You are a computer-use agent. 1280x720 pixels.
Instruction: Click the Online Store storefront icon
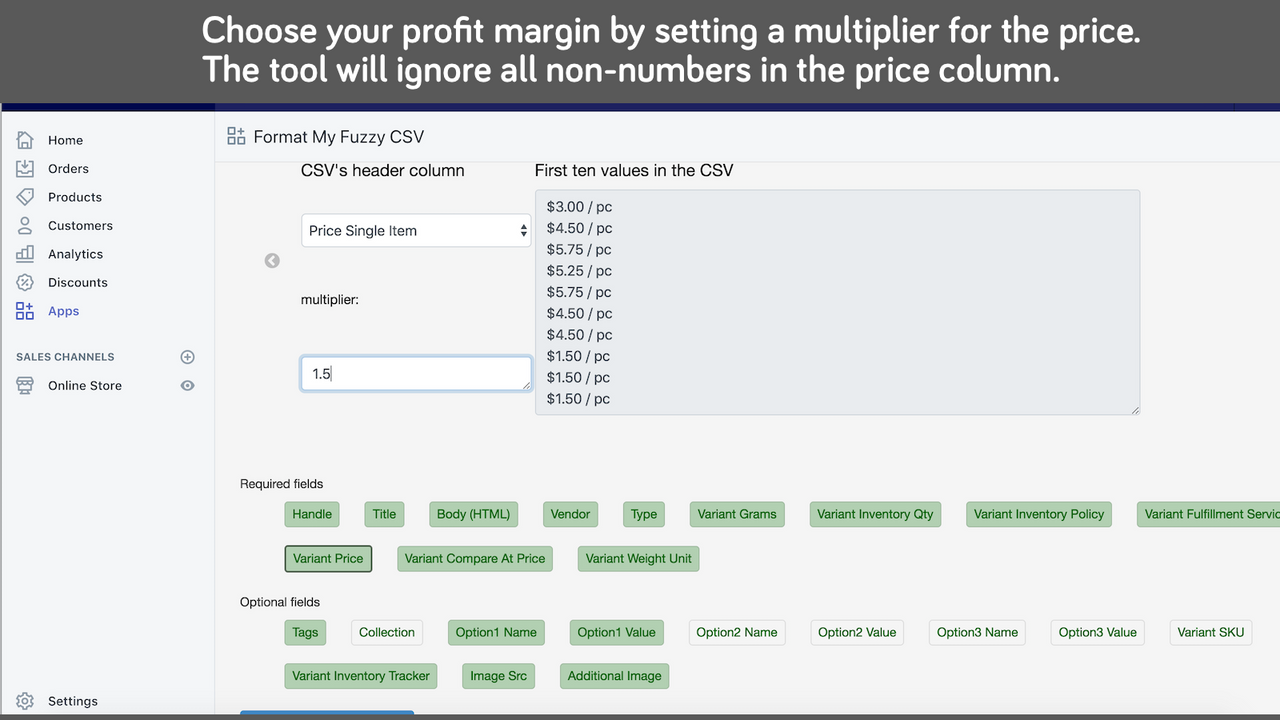coord(25,386)
